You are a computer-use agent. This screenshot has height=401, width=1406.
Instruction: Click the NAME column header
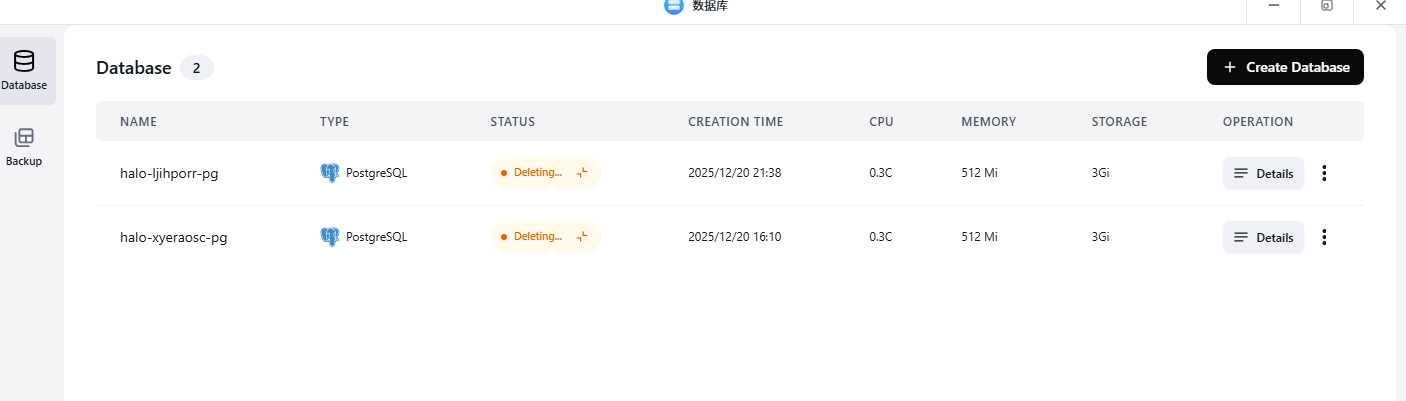[138, 122]
